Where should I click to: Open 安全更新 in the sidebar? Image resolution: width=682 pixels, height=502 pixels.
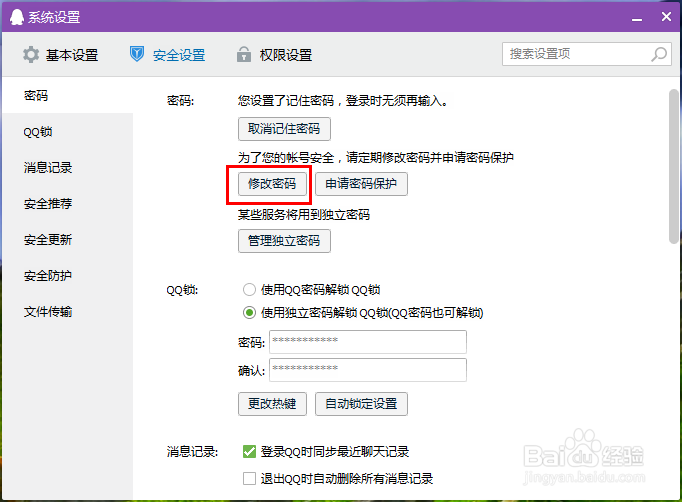pyautogui.click(x=67, y=239)
